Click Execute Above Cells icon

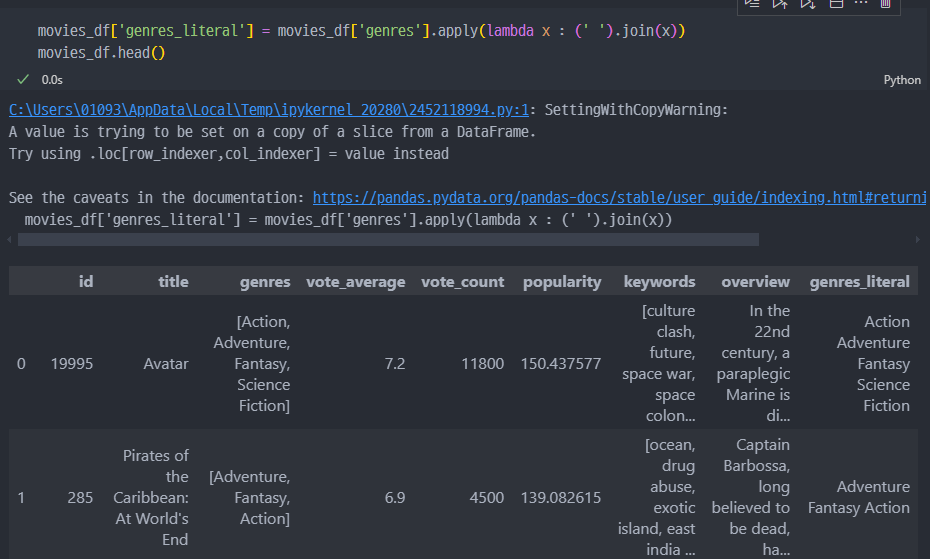[780, 4]
